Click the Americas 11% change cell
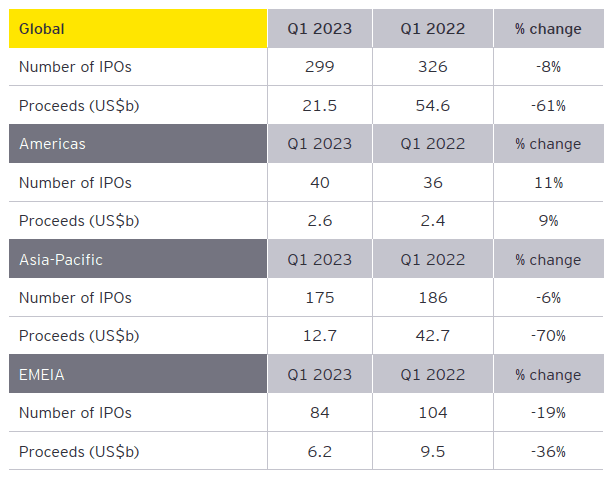The image size is (614, 480). (549, 182)
